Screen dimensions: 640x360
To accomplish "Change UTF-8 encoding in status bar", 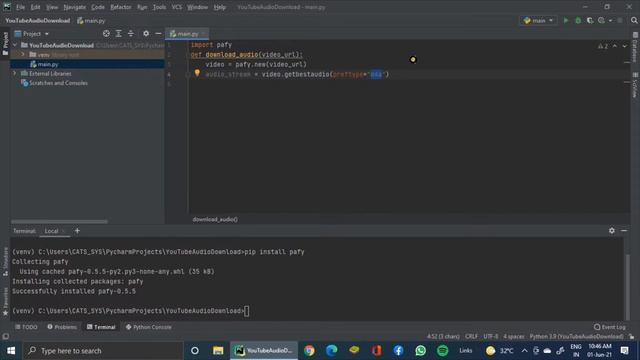I will (491, 336).
